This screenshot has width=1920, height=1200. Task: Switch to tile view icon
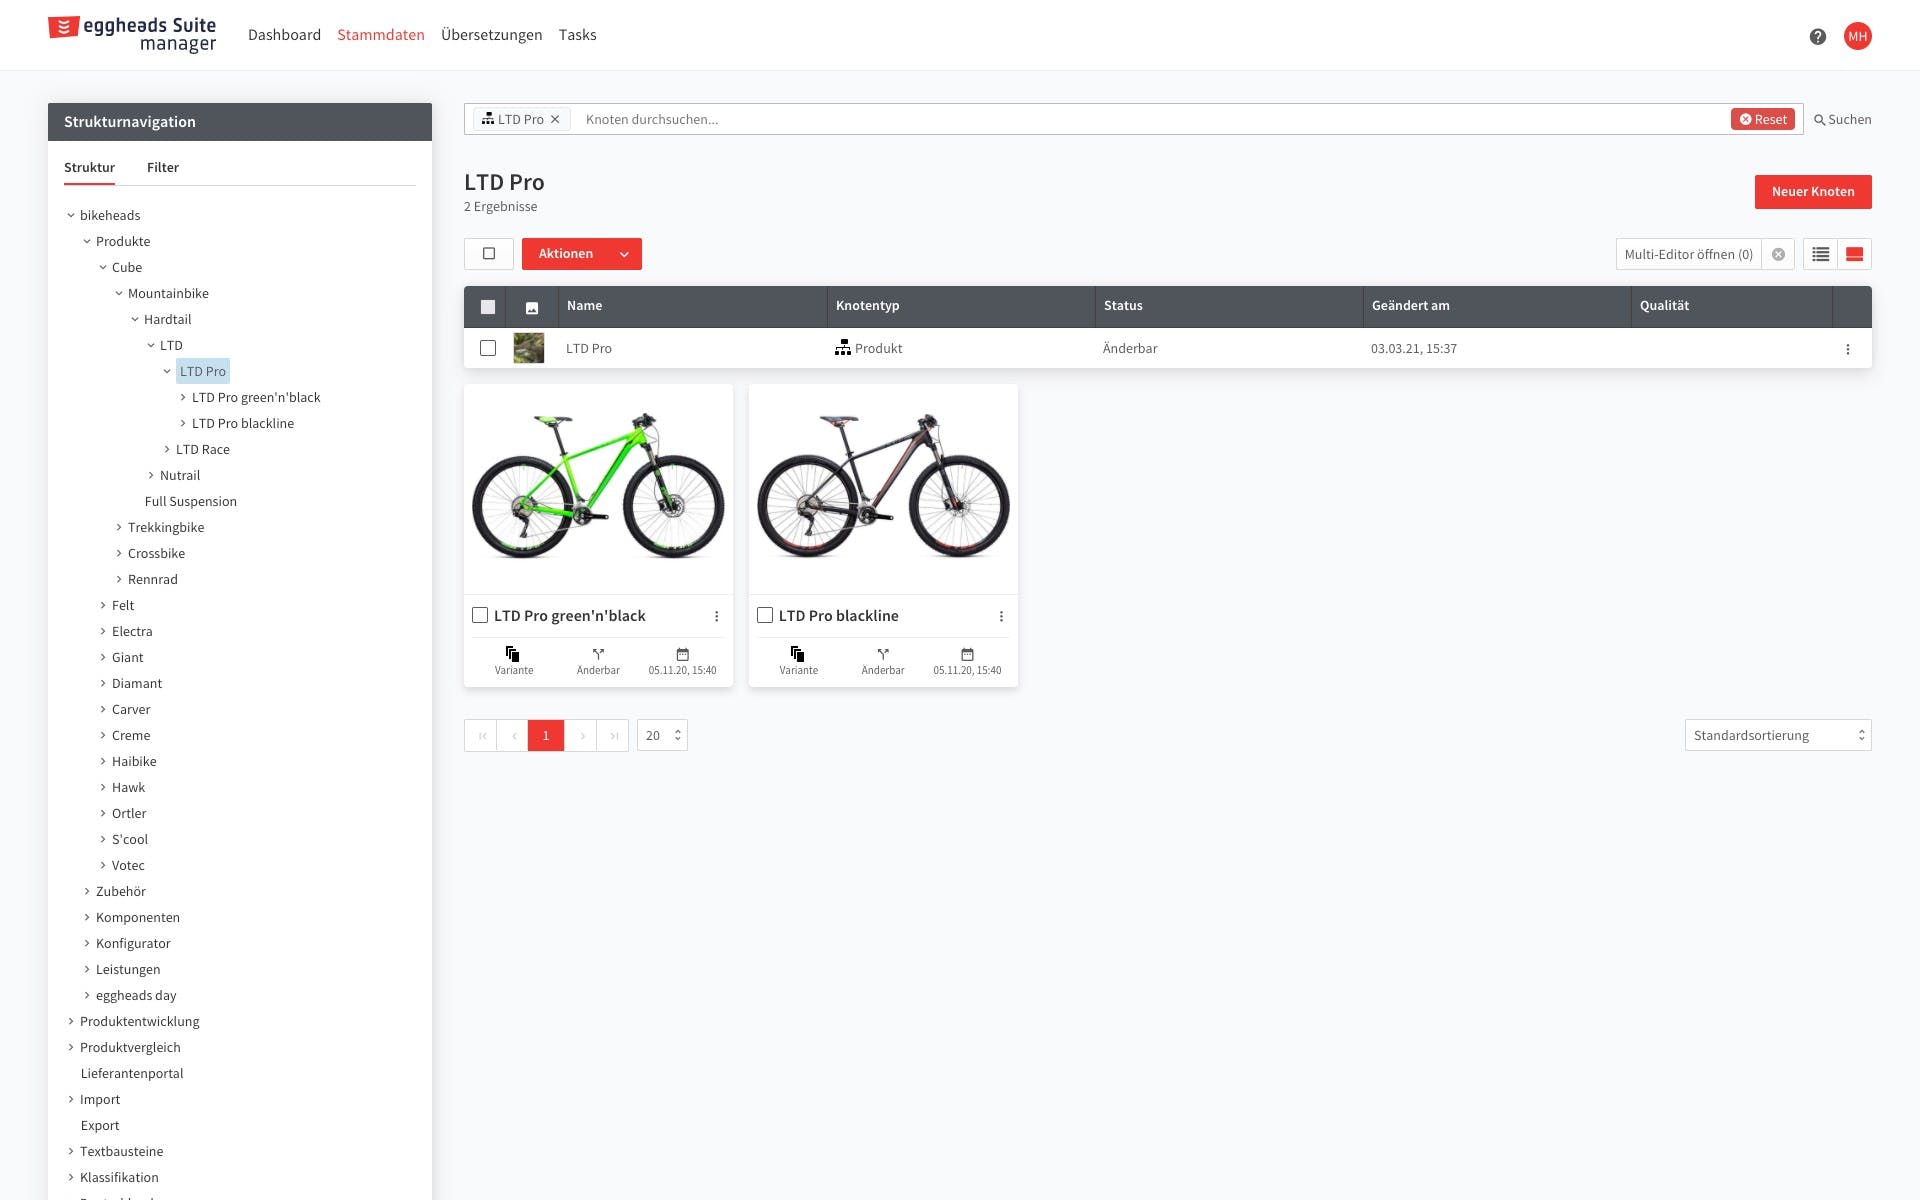(x=1854, y=254)
